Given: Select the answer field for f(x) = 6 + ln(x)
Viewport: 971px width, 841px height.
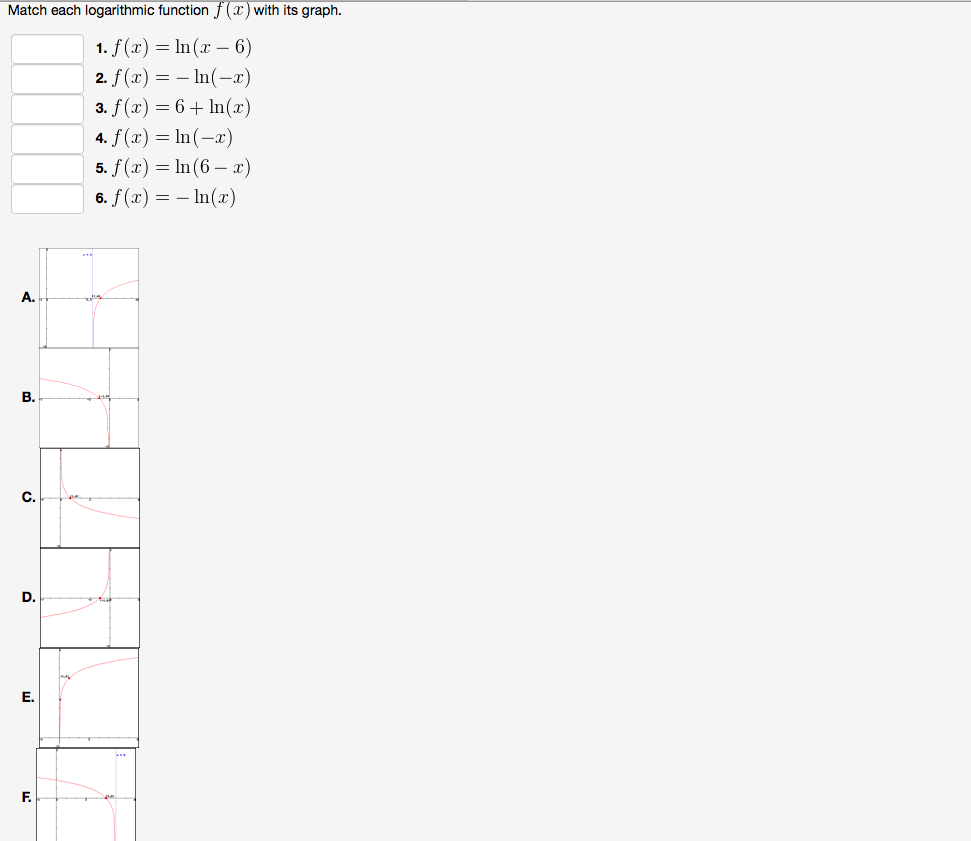Looking at the screenshot, I should tap(46, 108).
